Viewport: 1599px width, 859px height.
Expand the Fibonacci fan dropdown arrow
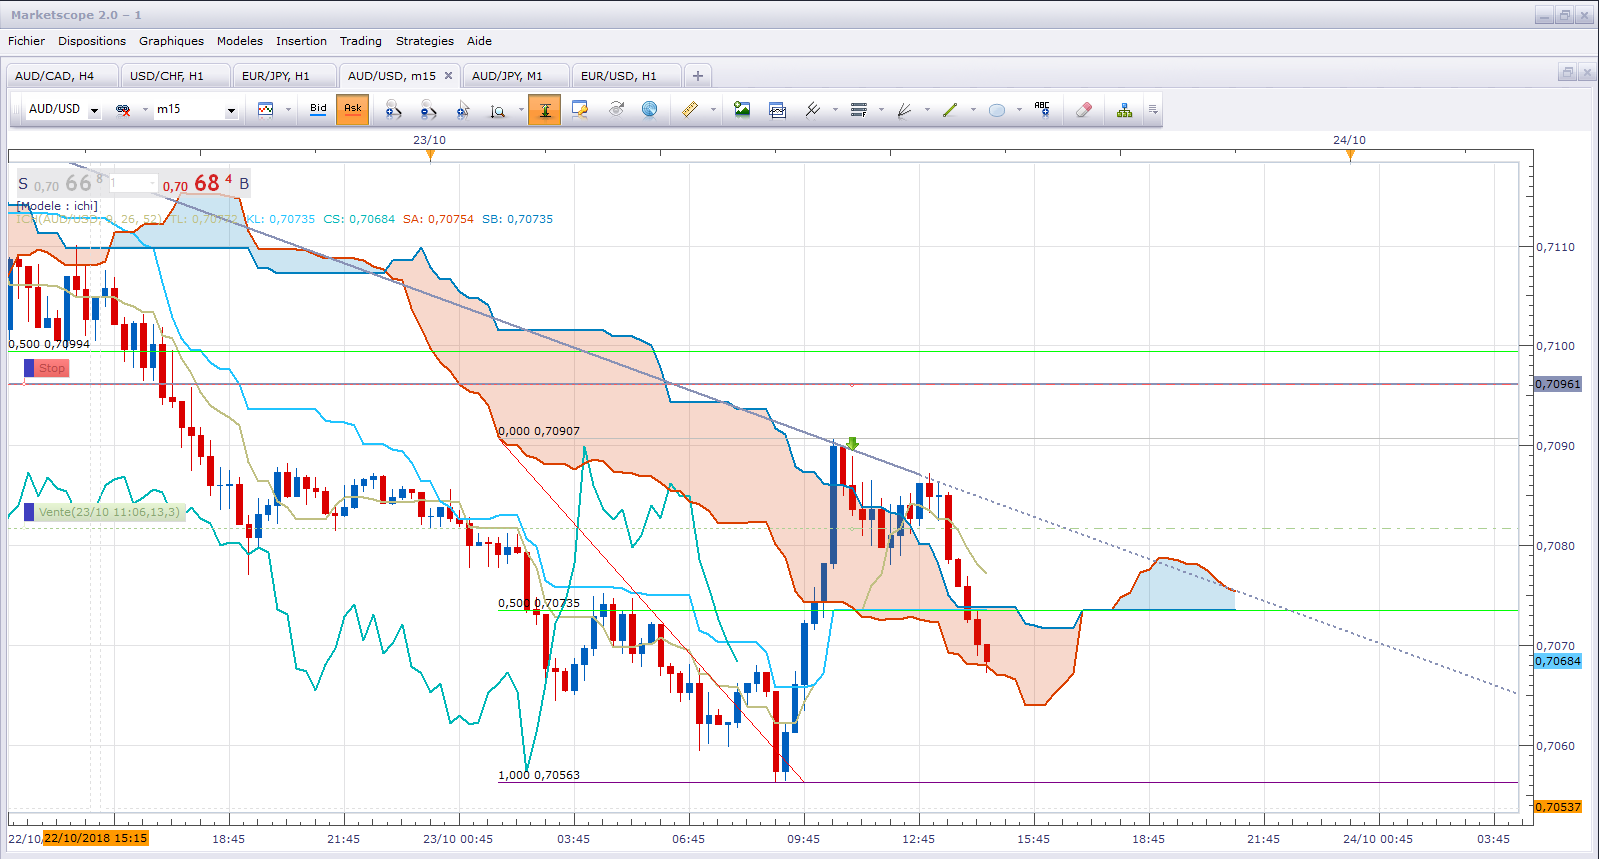pos(927,110)
